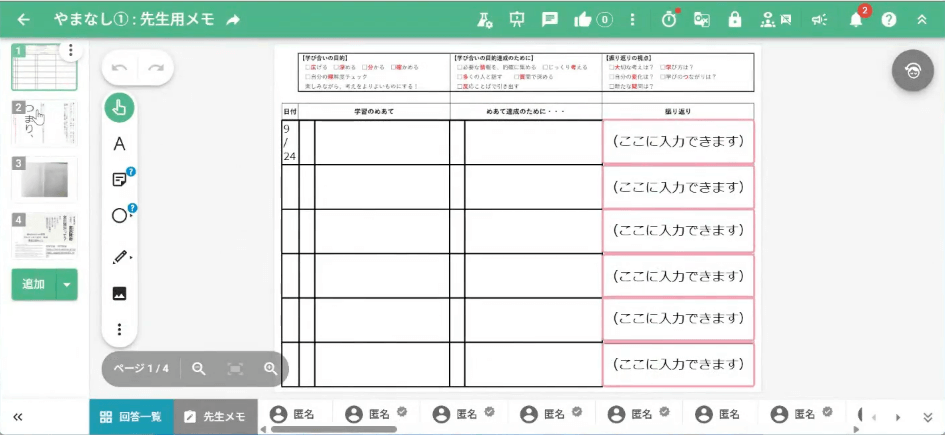Image resolution: width=945 pixels, height=435 pixels.
Task: Open the flask settings icon
Action: [485, 20]
